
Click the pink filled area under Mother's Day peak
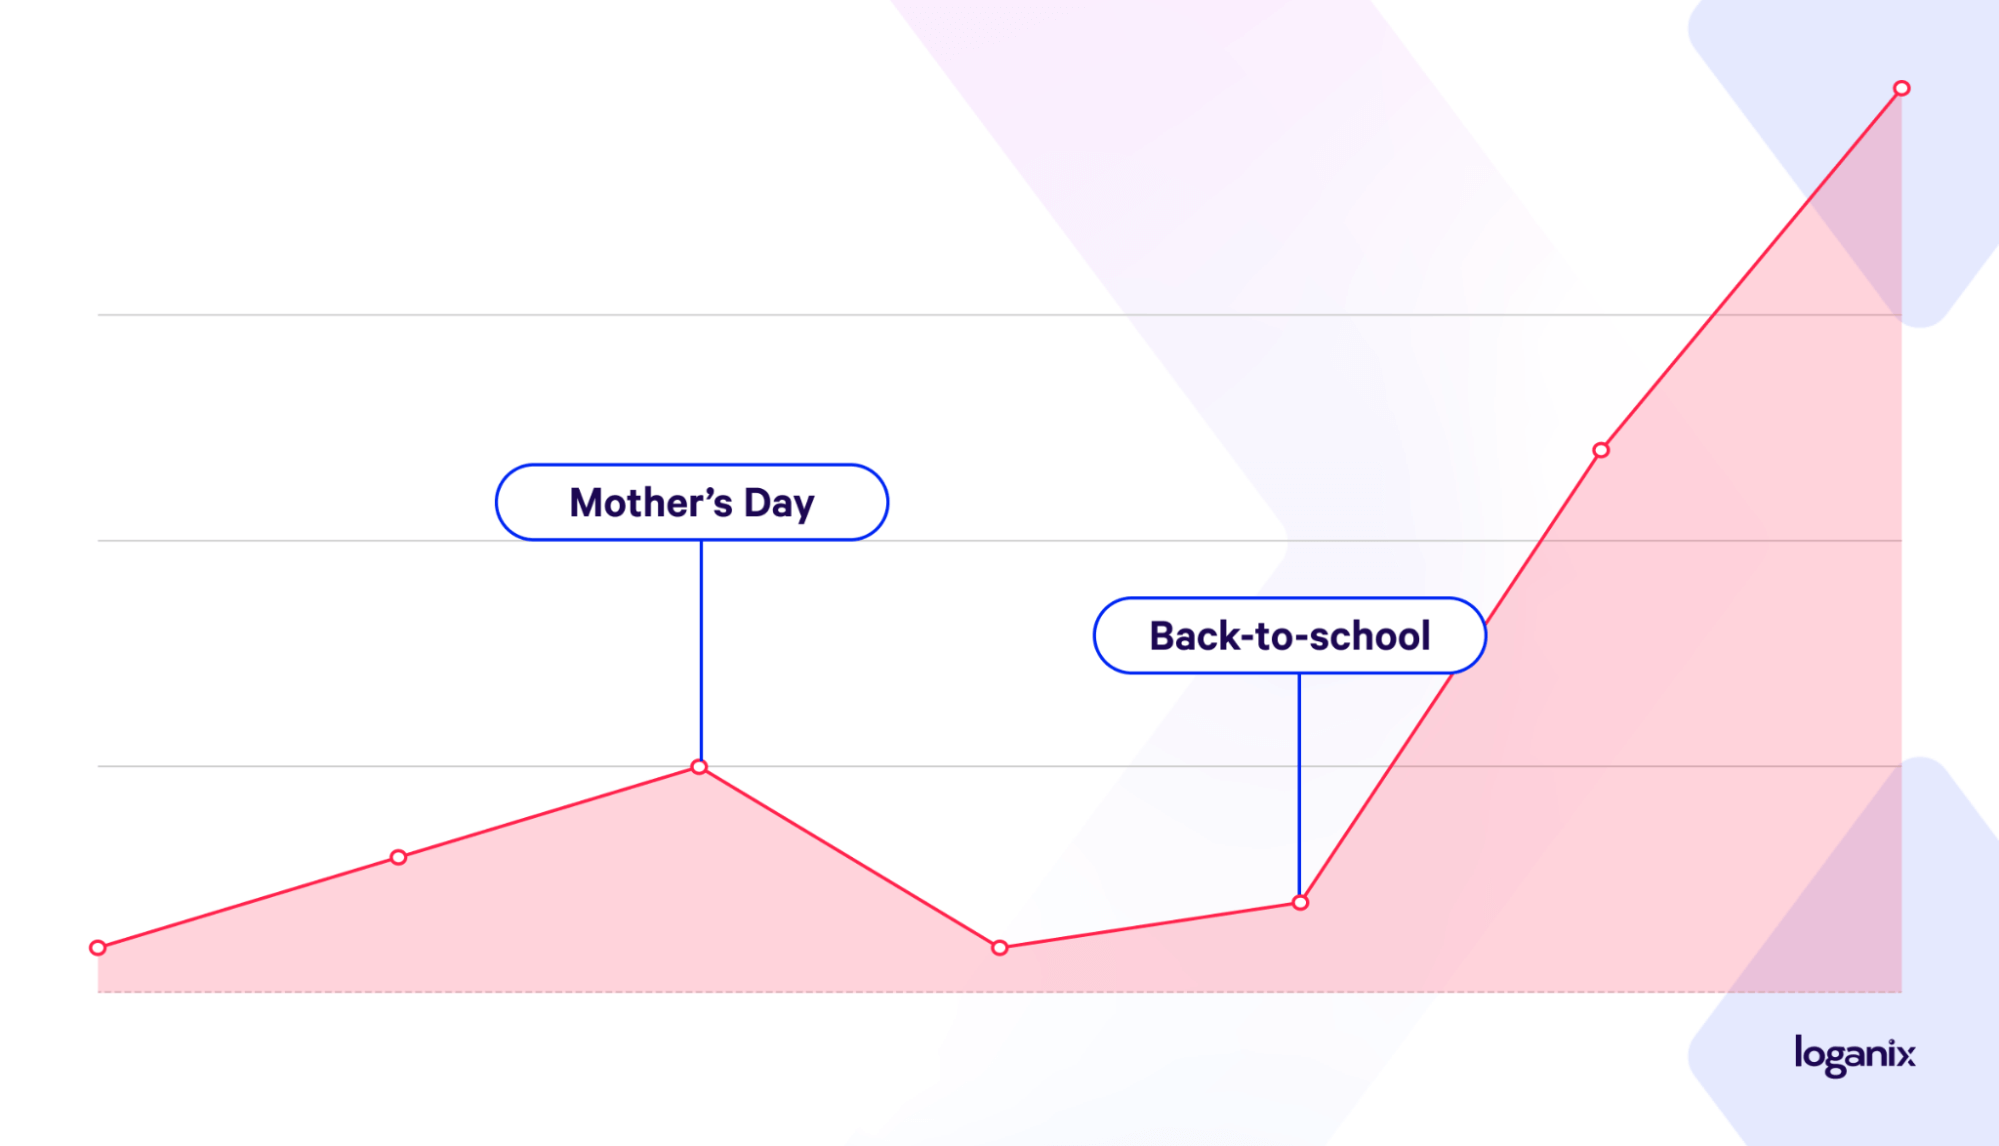[700, 880]
